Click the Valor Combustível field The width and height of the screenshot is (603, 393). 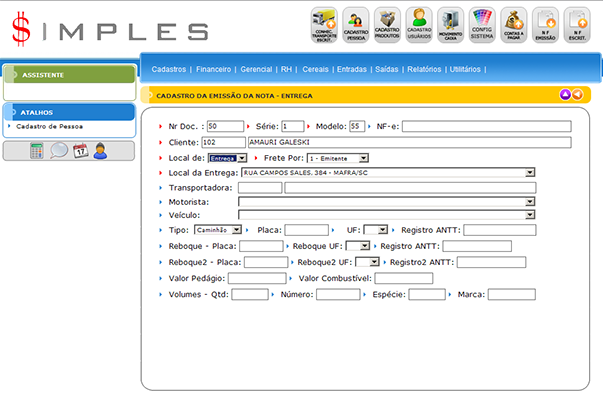[404, 278]
